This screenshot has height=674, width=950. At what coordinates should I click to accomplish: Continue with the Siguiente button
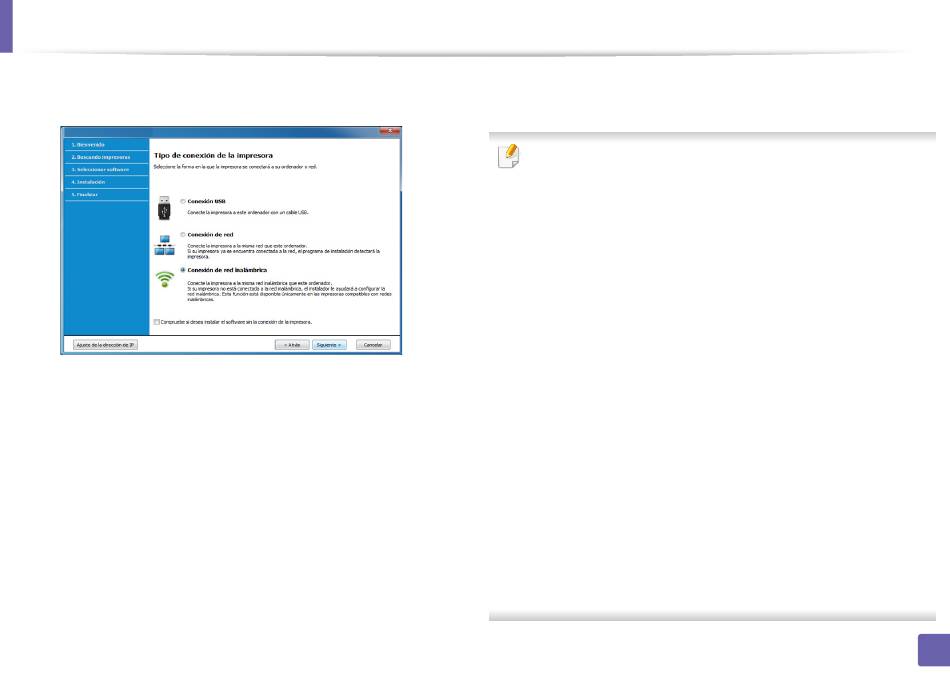click(330, 345)
